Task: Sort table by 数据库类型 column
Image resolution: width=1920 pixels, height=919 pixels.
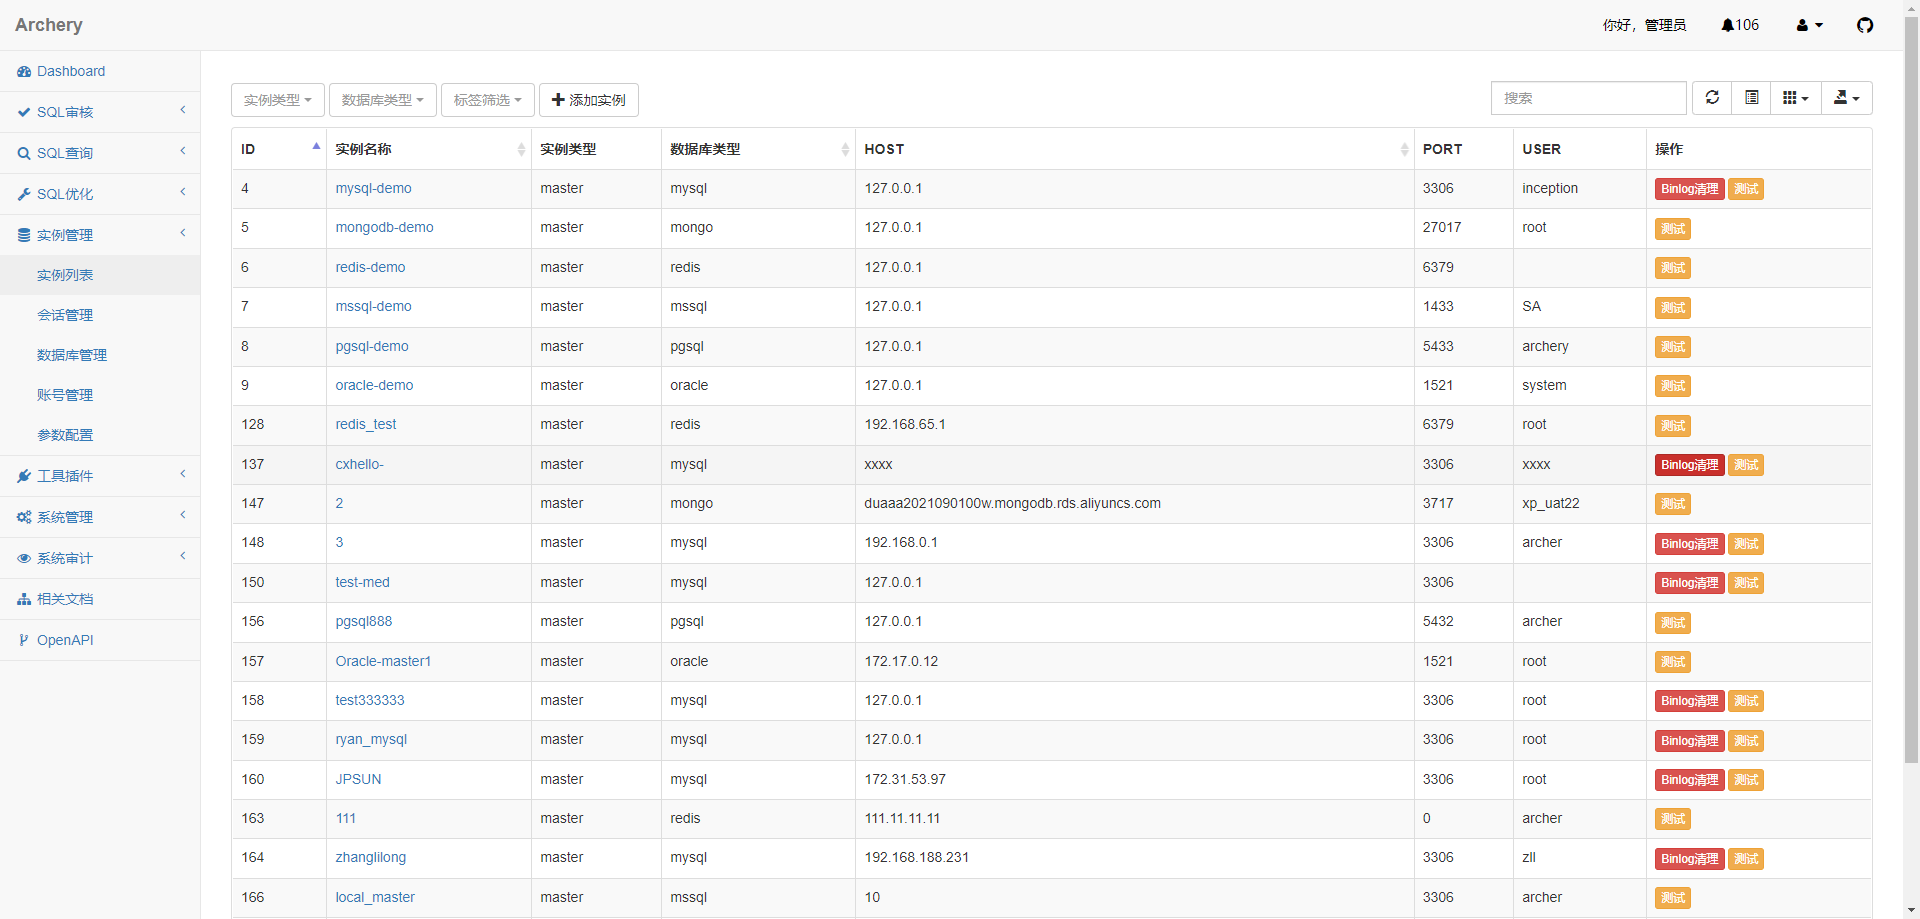Action: tap(758, 149)
